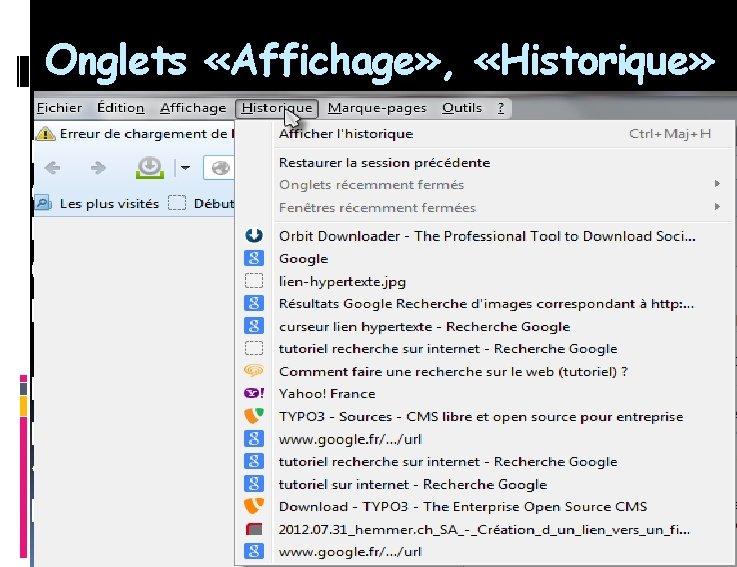
Task: Select the Erreur de chargement tab
Action: (134, 134)
